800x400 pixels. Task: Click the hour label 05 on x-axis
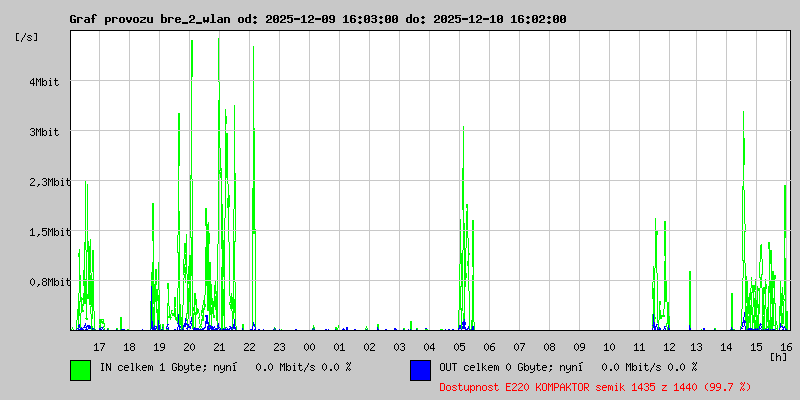(460, 347)
